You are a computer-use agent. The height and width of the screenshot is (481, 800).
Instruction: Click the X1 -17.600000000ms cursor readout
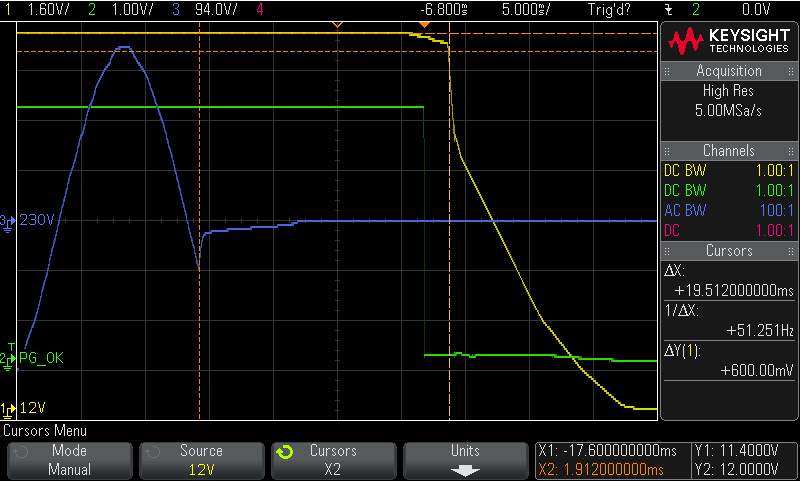pos(607,451)
